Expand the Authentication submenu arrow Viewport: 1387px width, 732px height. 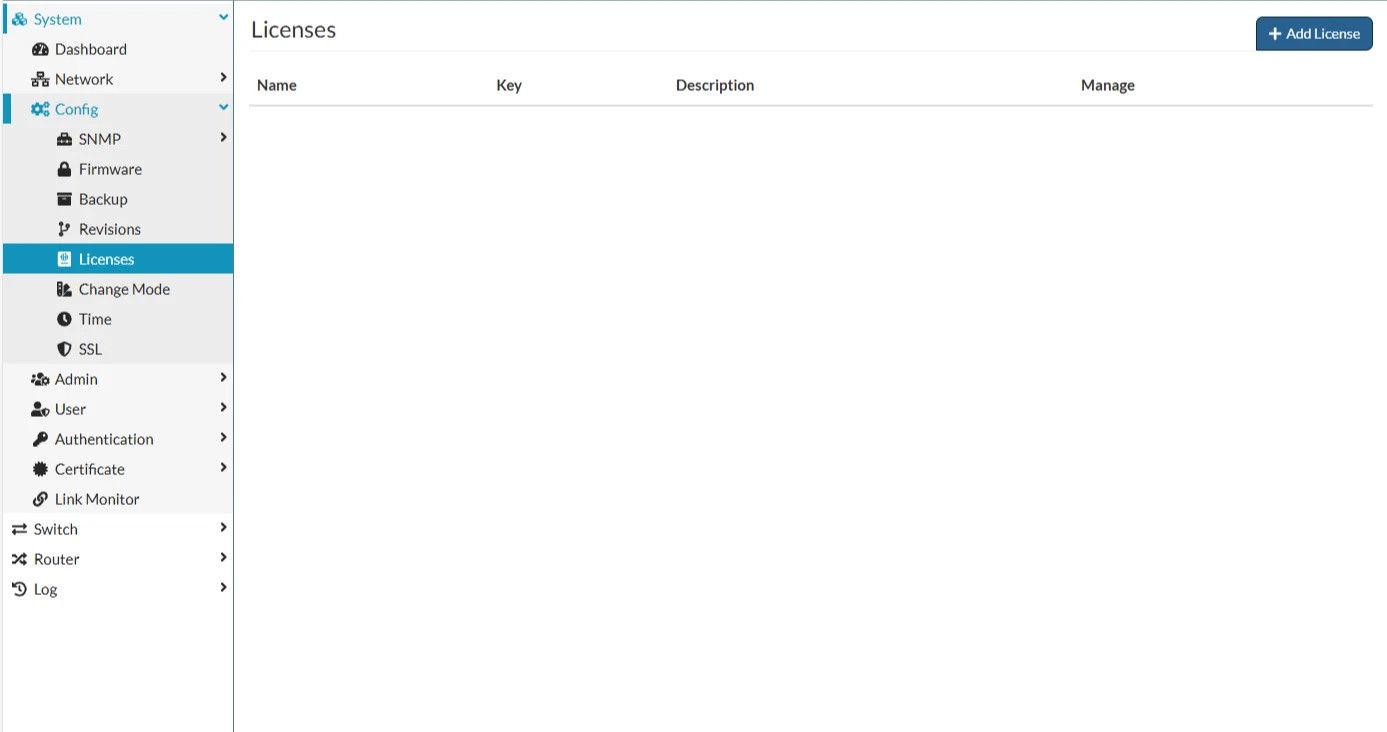pos(224,438)
